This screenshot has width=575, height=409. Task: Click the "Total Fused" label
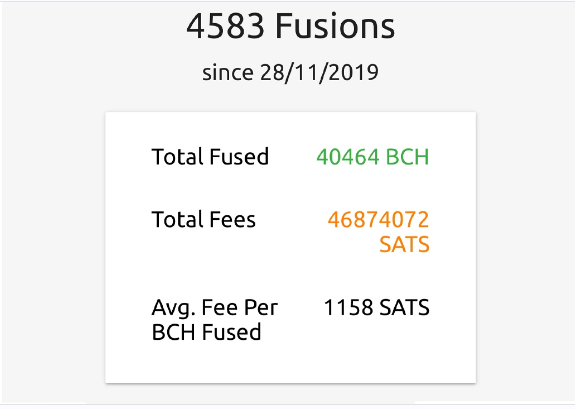pos(210,157)
